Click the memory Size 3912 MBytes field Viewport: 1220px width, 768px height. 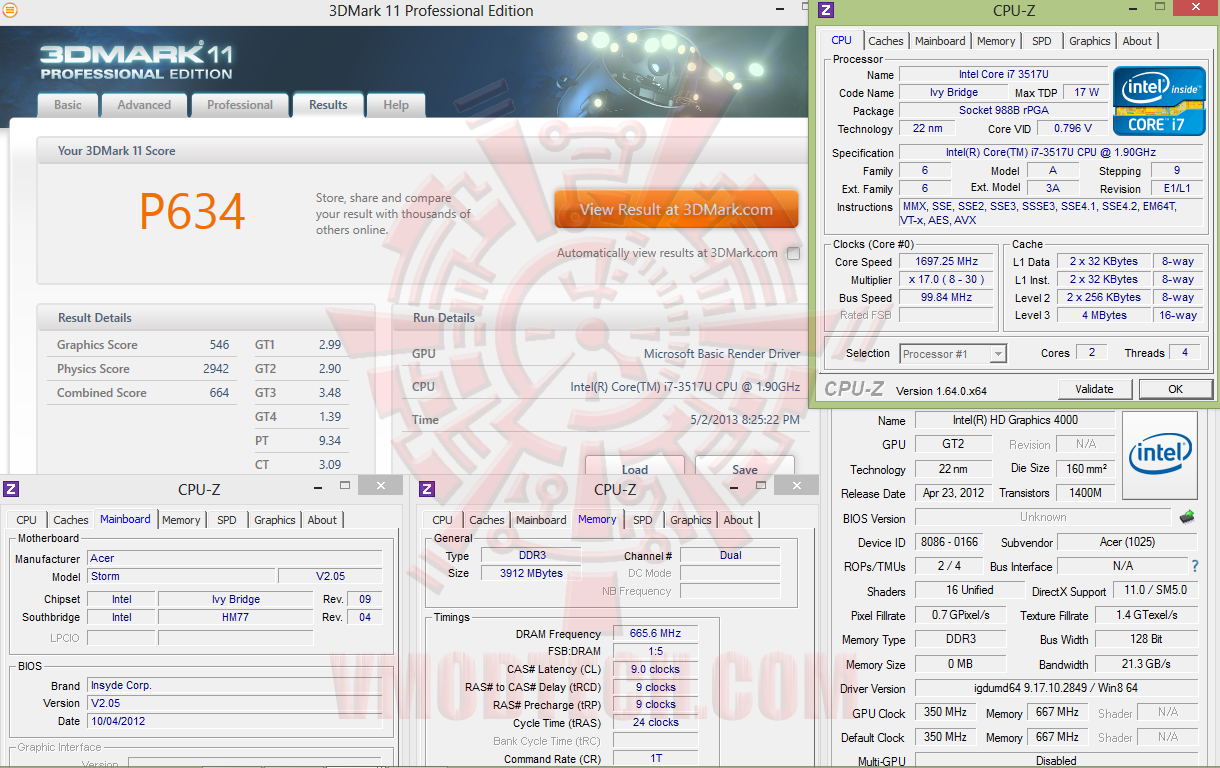click(531, 574)
